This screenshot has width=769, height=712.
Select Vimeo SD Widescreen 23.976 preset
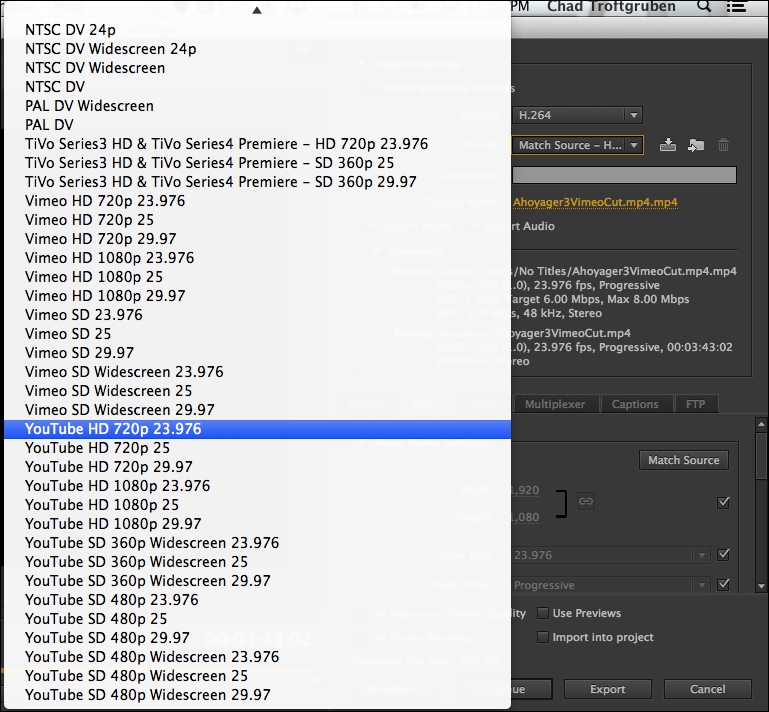257,372
